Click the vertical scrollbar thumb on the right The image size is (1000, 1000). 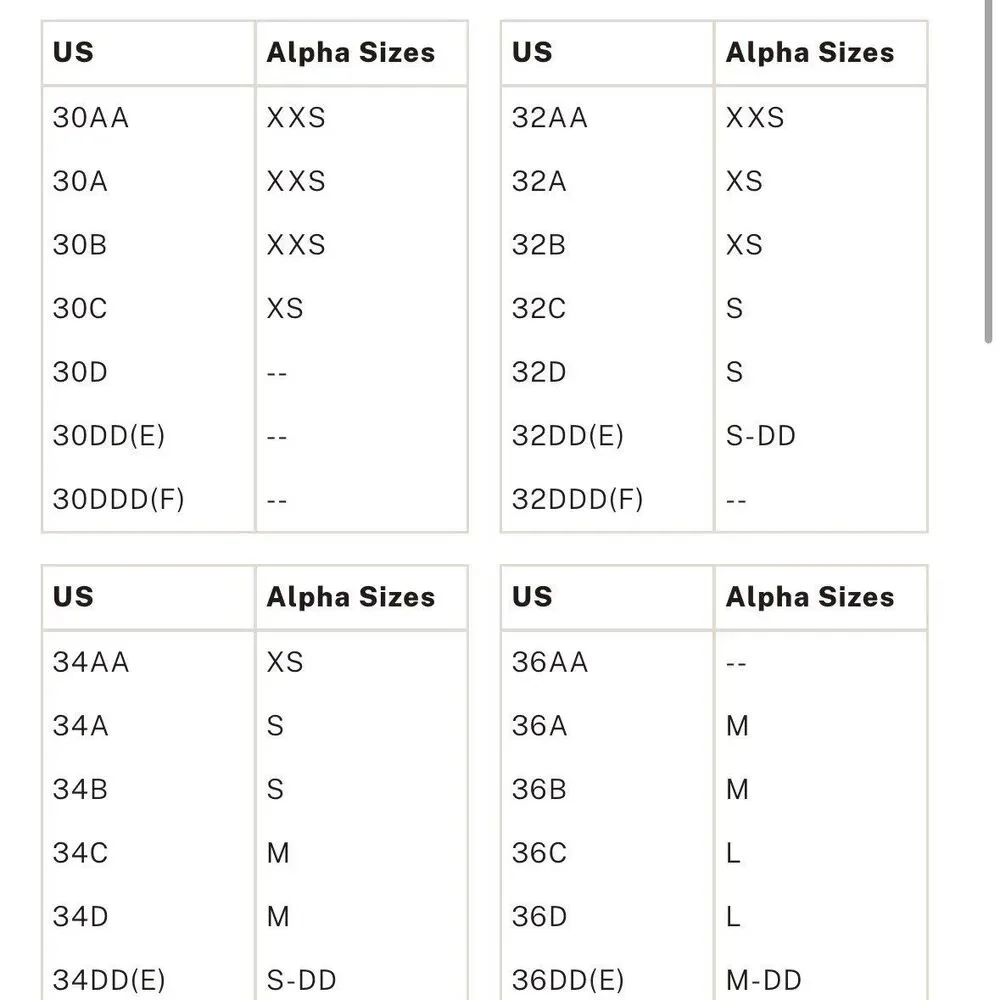click(989, 172)
